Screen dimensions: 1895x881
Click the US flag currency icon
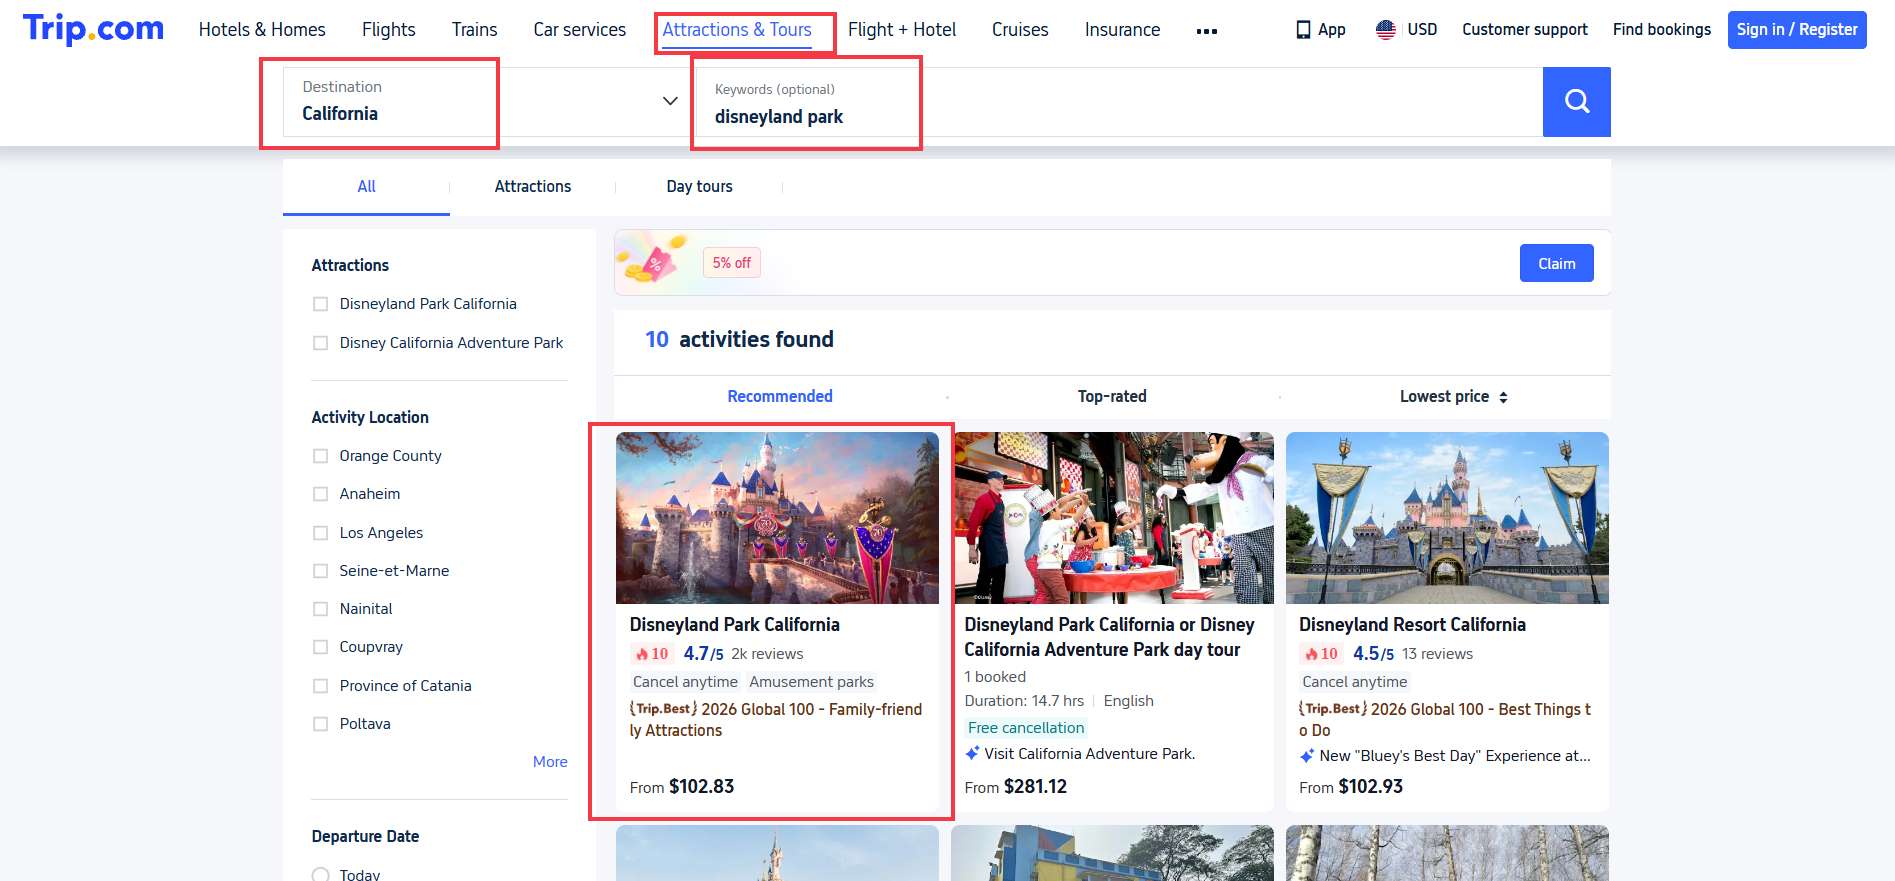tap(1385, 30)
